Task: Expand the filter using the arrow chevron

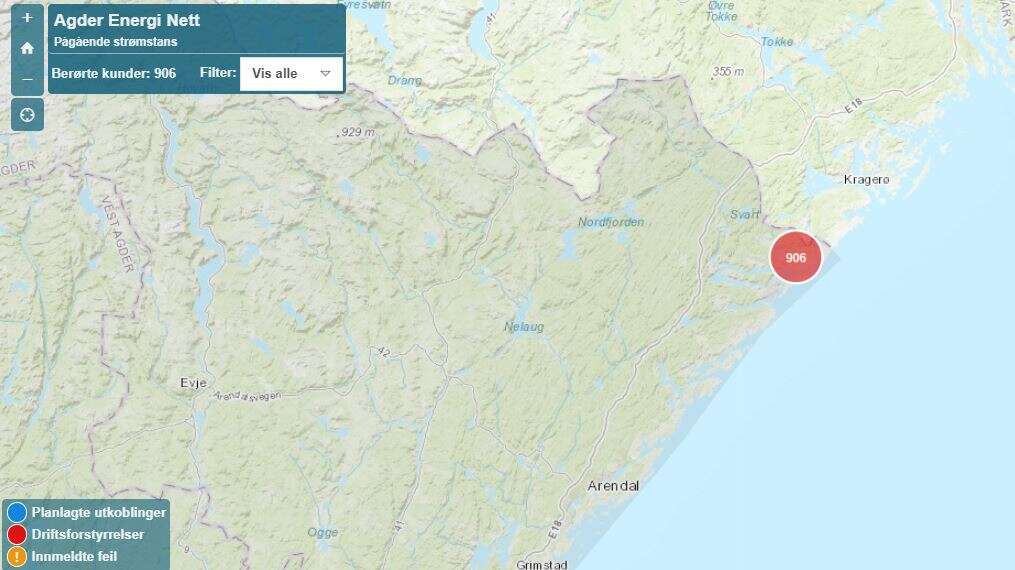Action: click(x=326, y=74)
